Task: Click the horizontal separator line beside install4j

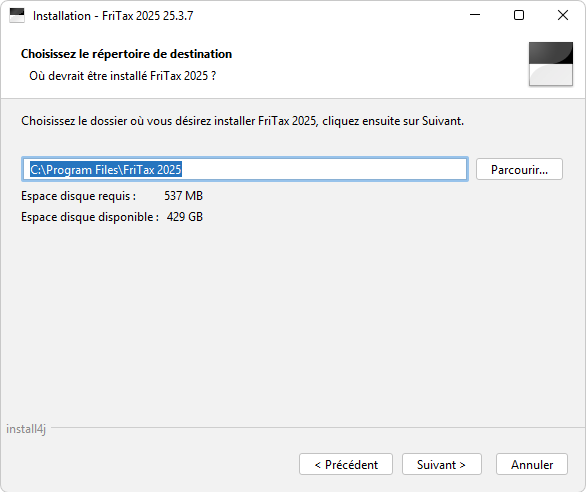Action: pos(318,427)
